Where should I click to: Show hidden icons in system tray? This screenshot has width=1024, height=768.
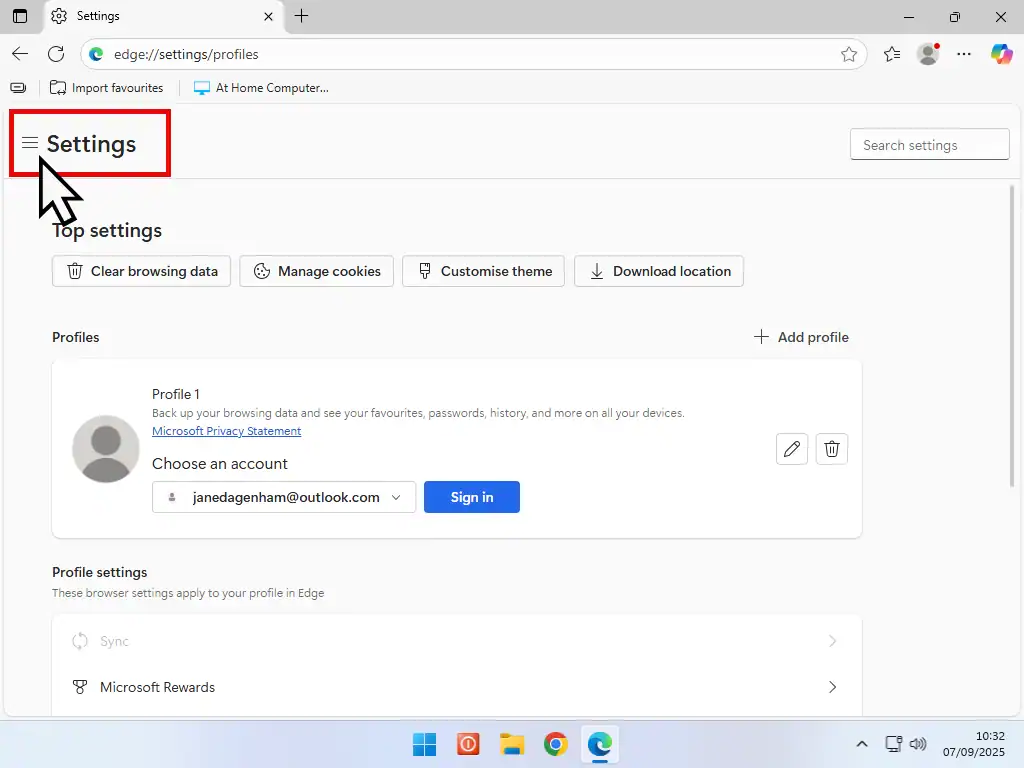pyautogui.click(x=862, y=744)
